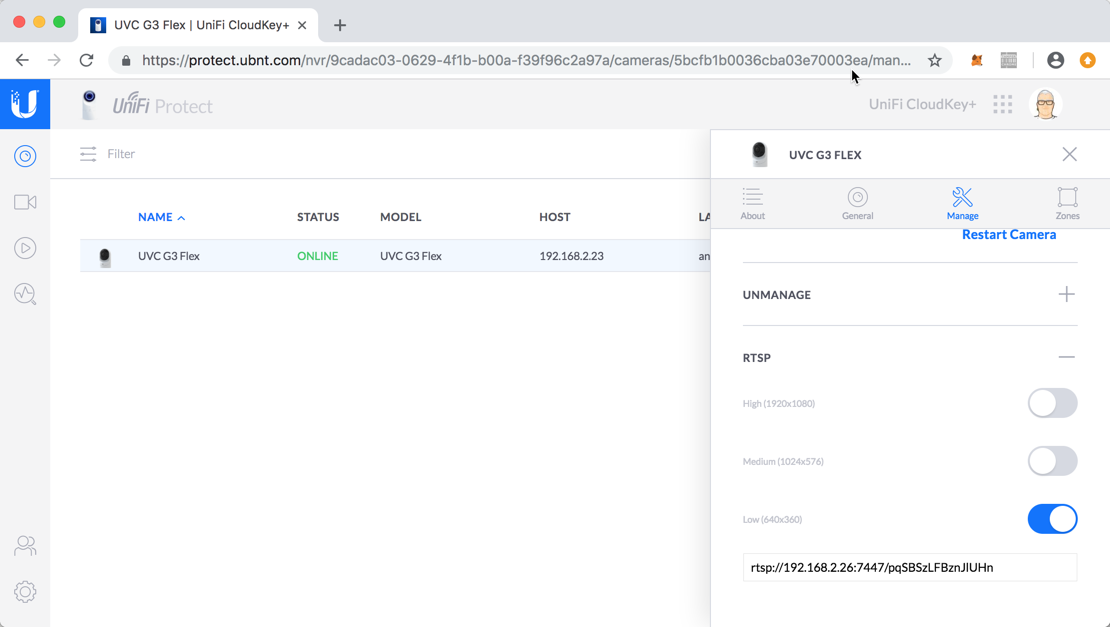1110x627 pixels.
Task: Open the recordings playback sidebar icon
Action: tap(25, 248)
